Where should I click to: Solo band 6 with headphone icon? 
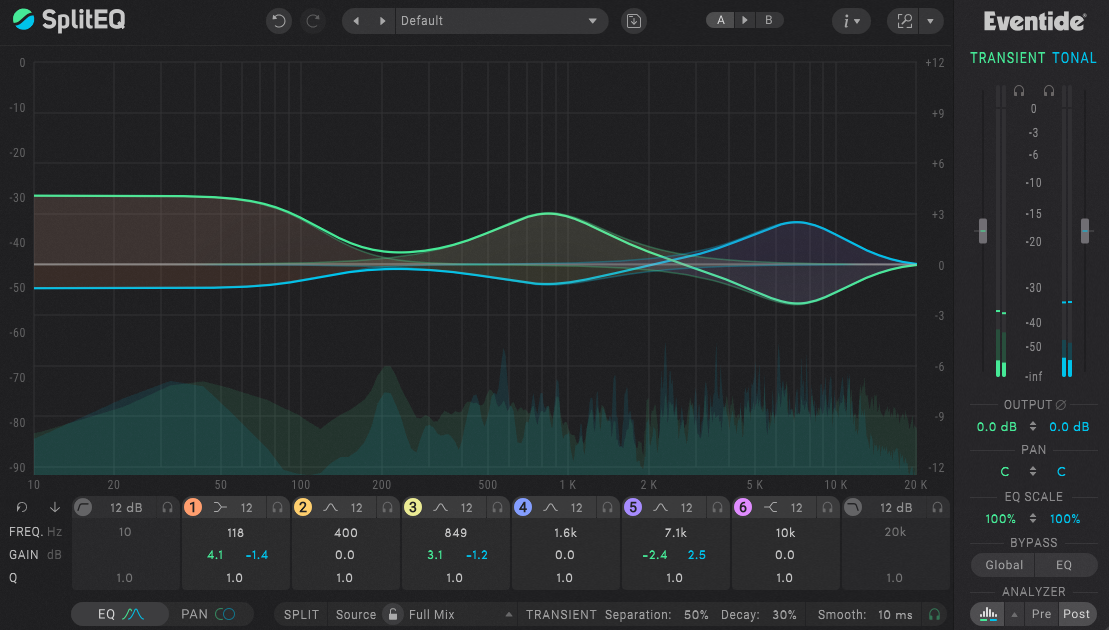click(x=828, y=508)
